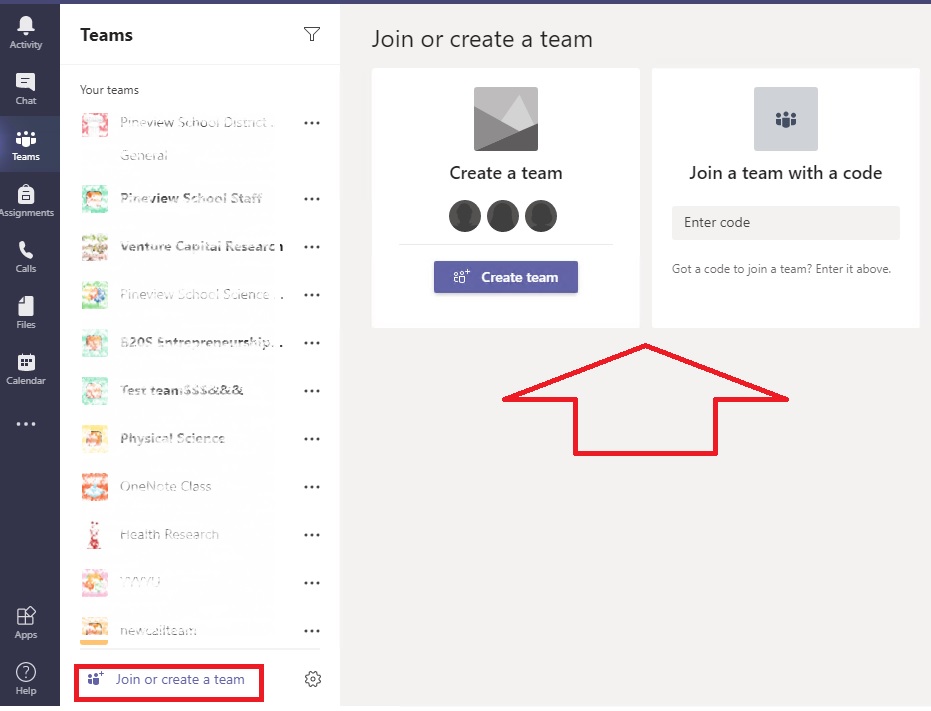
Task: Open more options for Venture Capital Research
Action: 312,247
